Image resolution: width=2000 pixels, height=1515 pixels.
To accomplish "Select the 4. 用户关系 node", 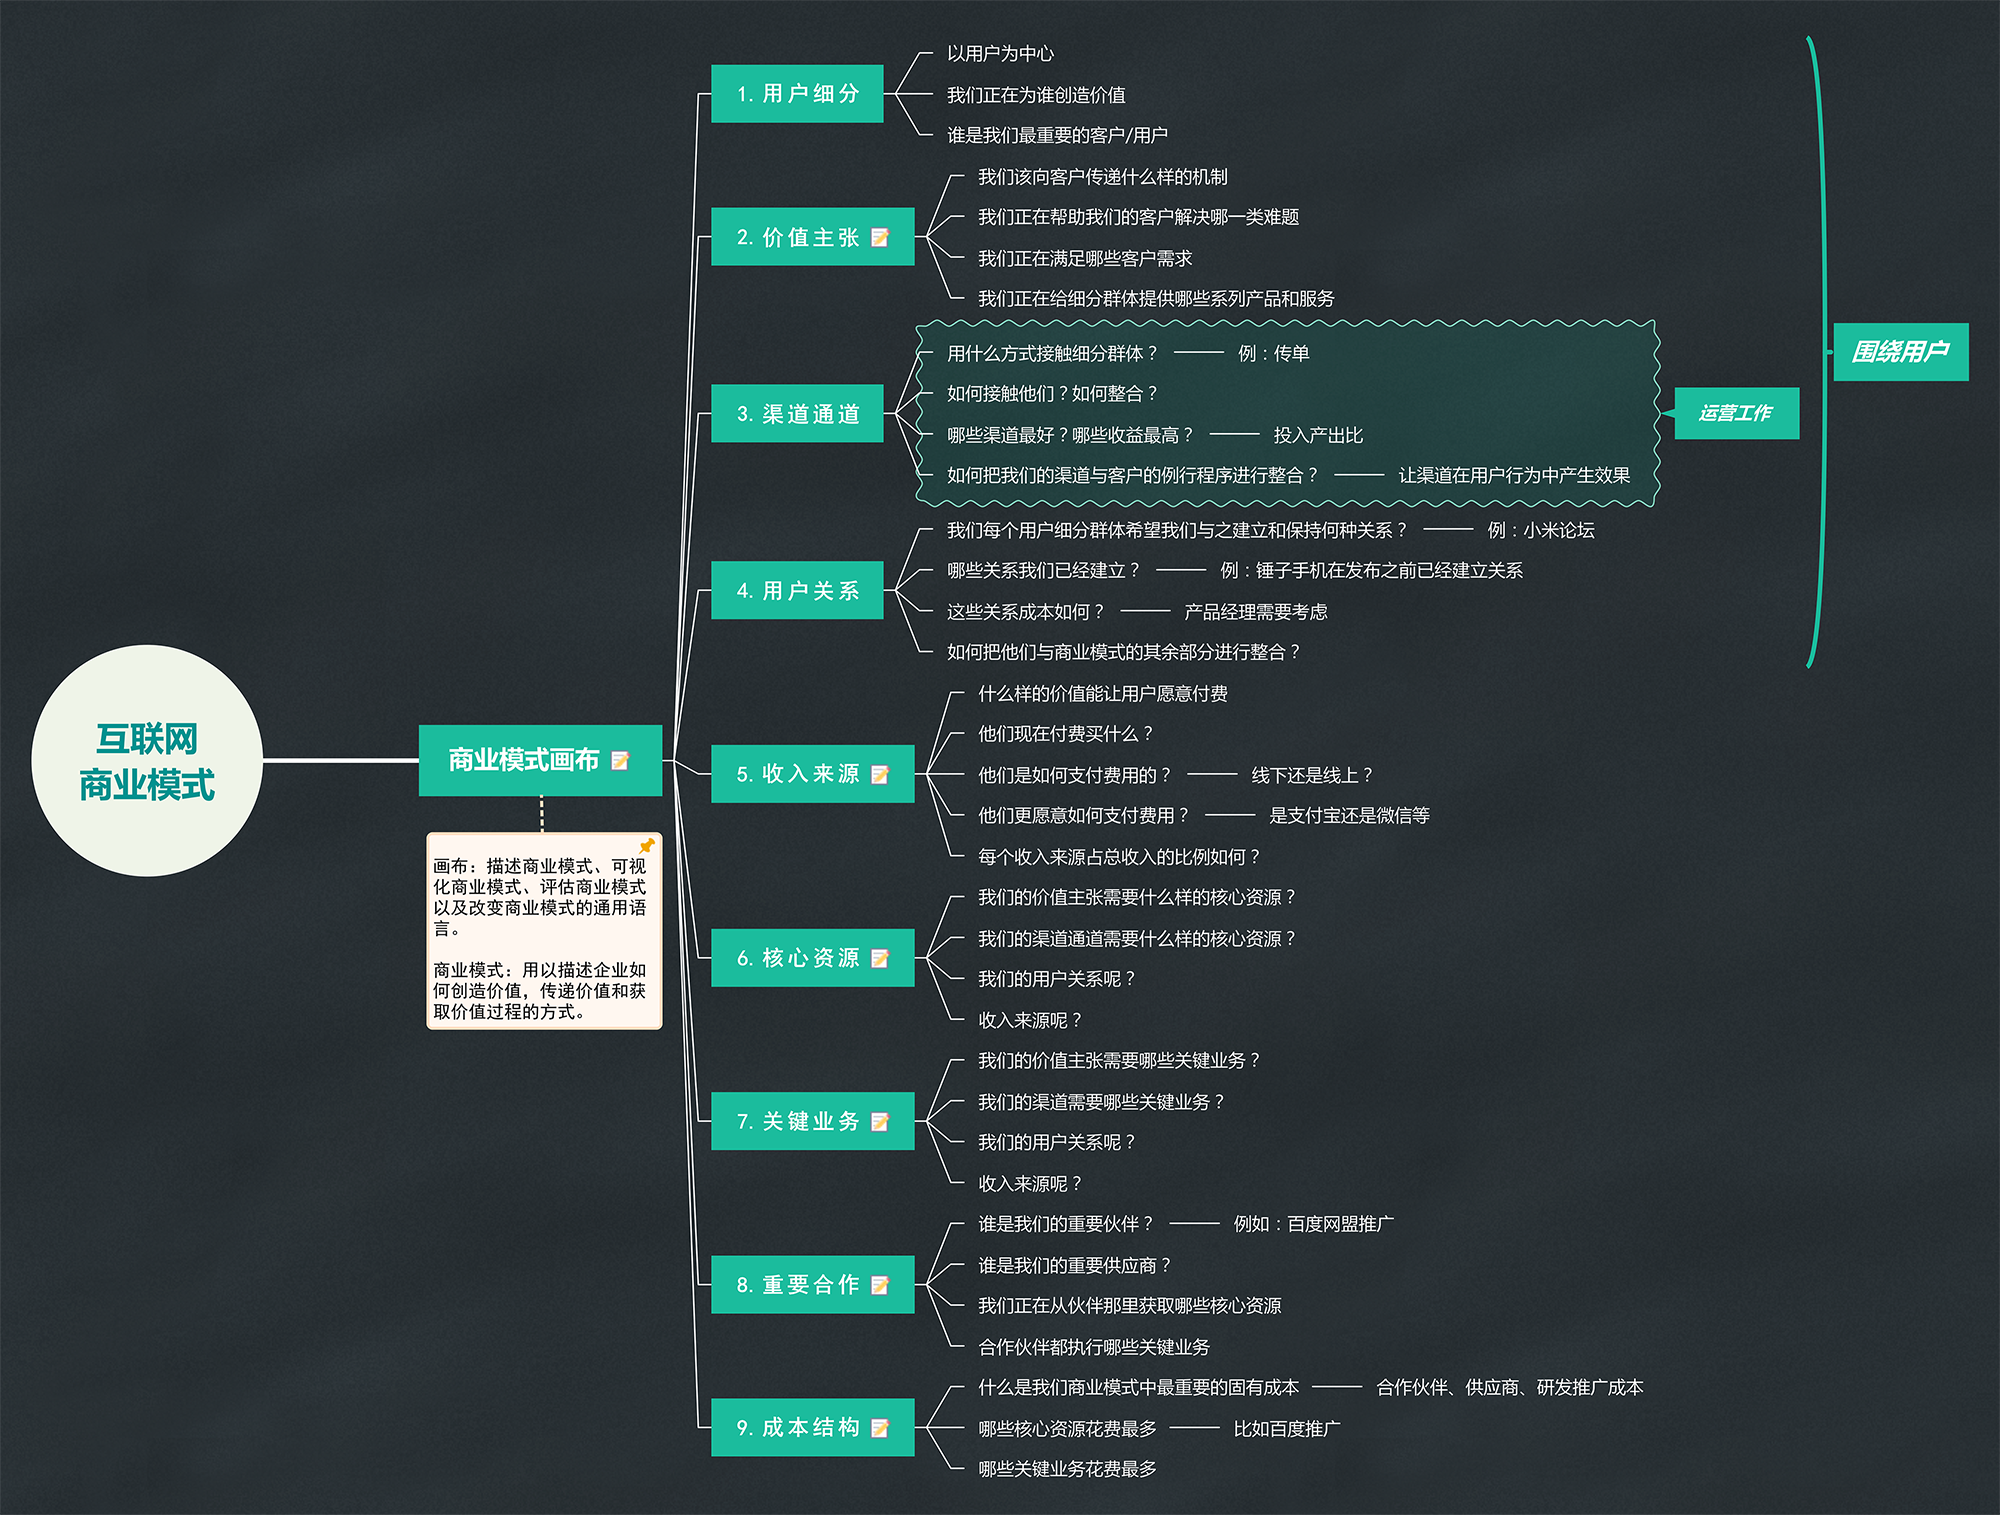I will click(797, 590).
